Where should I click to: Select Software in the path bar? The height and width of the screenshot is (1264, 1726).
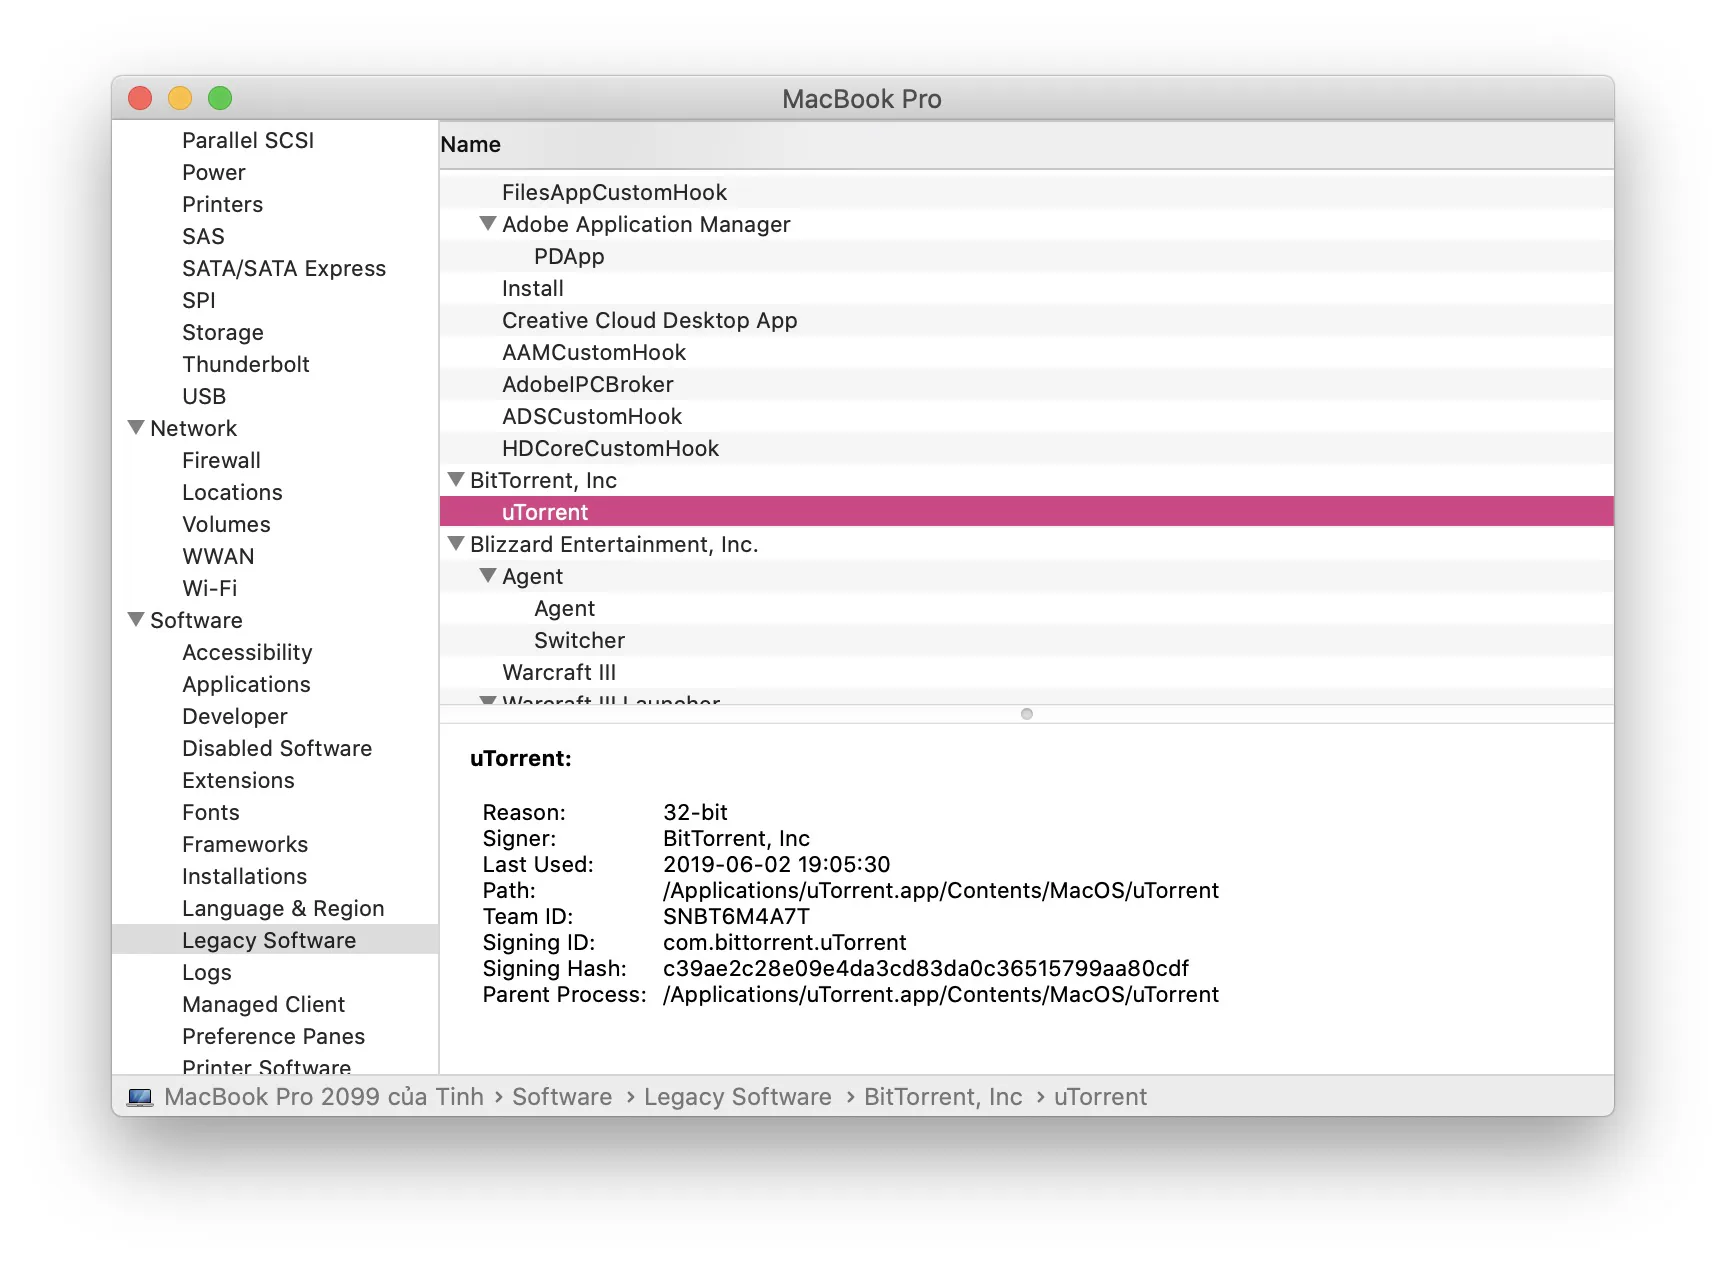(562, 1097)
